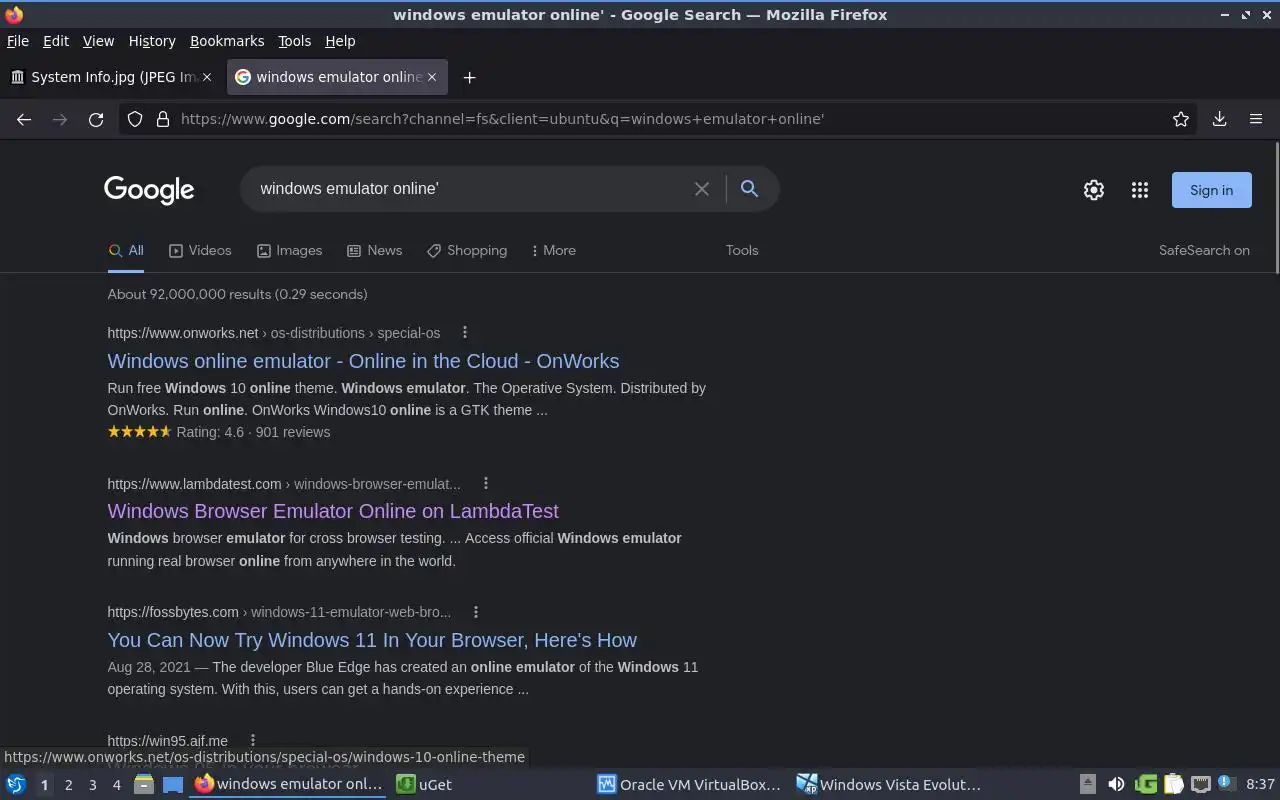Open the Bookmarks menu
The height and width of the screenshot is (800, 1280).
coord(227,41)
